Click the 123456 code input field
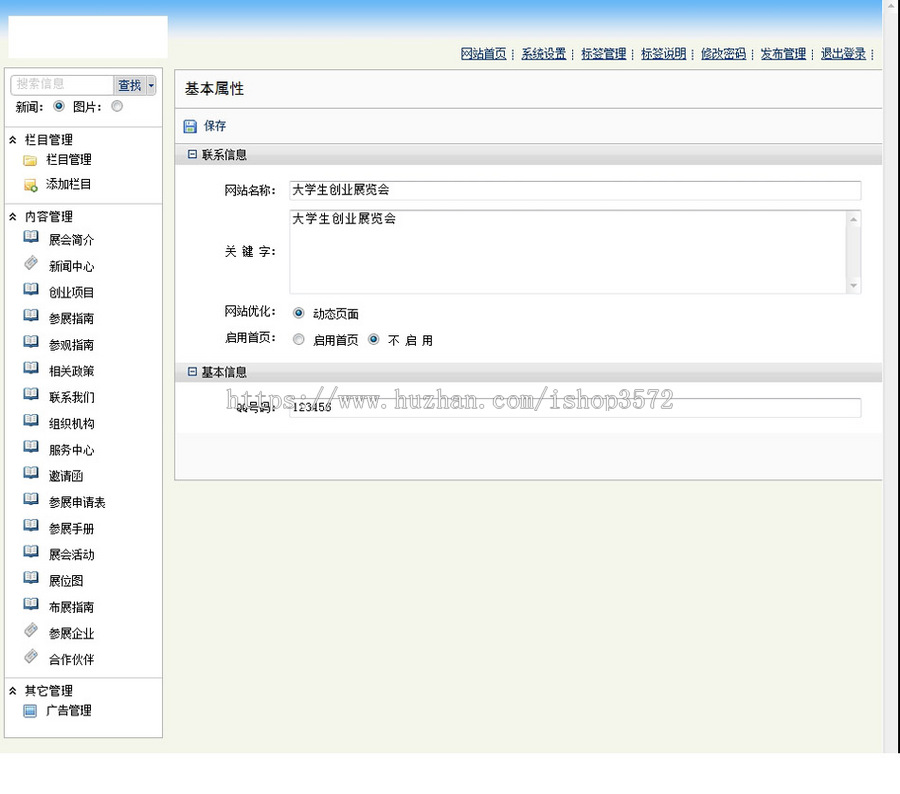Image resolution: width=900 pixels, height=794 pixels. point(575,408)
